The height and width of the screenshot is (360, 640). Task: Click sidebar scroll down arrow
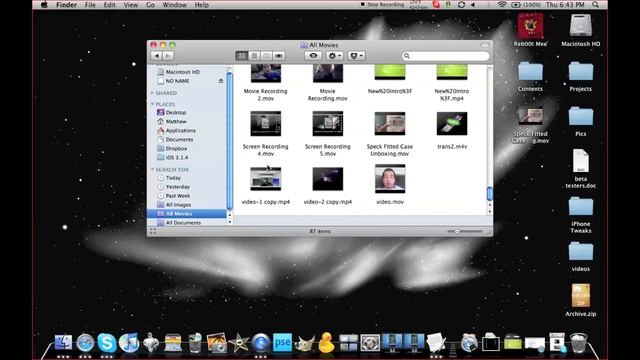click(x=229, y=222)
